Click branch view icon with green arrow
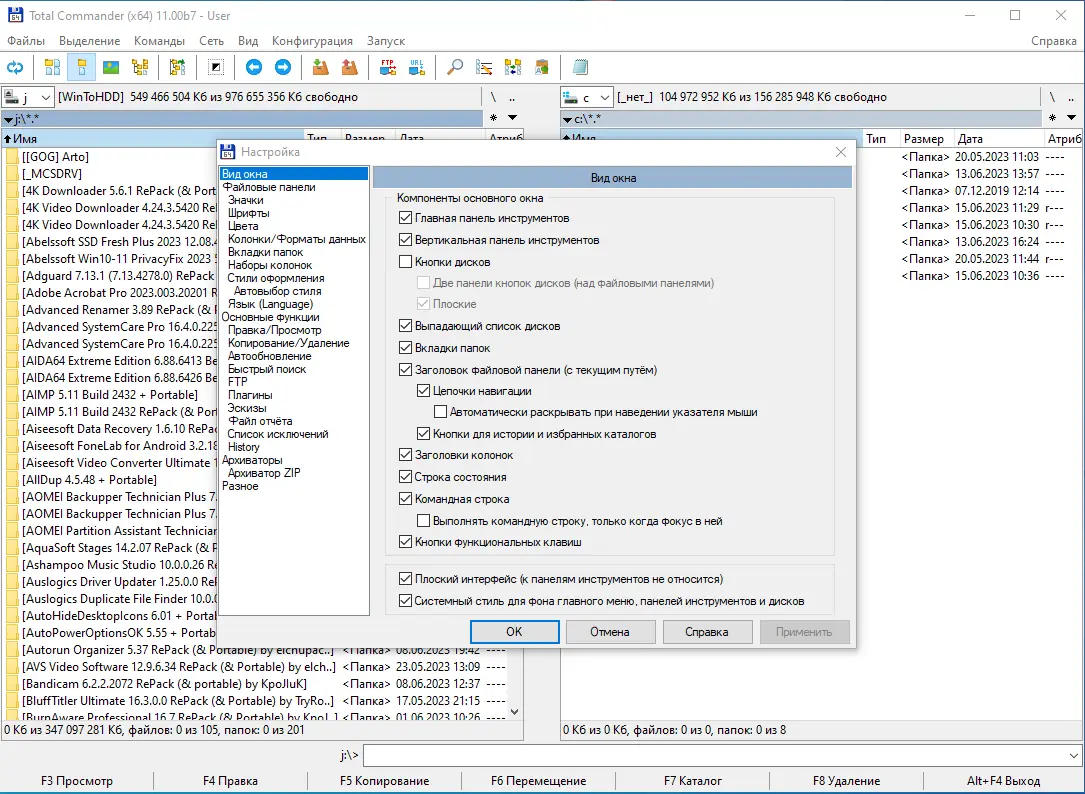This screenshot has height=794, width=1085. point(177,67)
